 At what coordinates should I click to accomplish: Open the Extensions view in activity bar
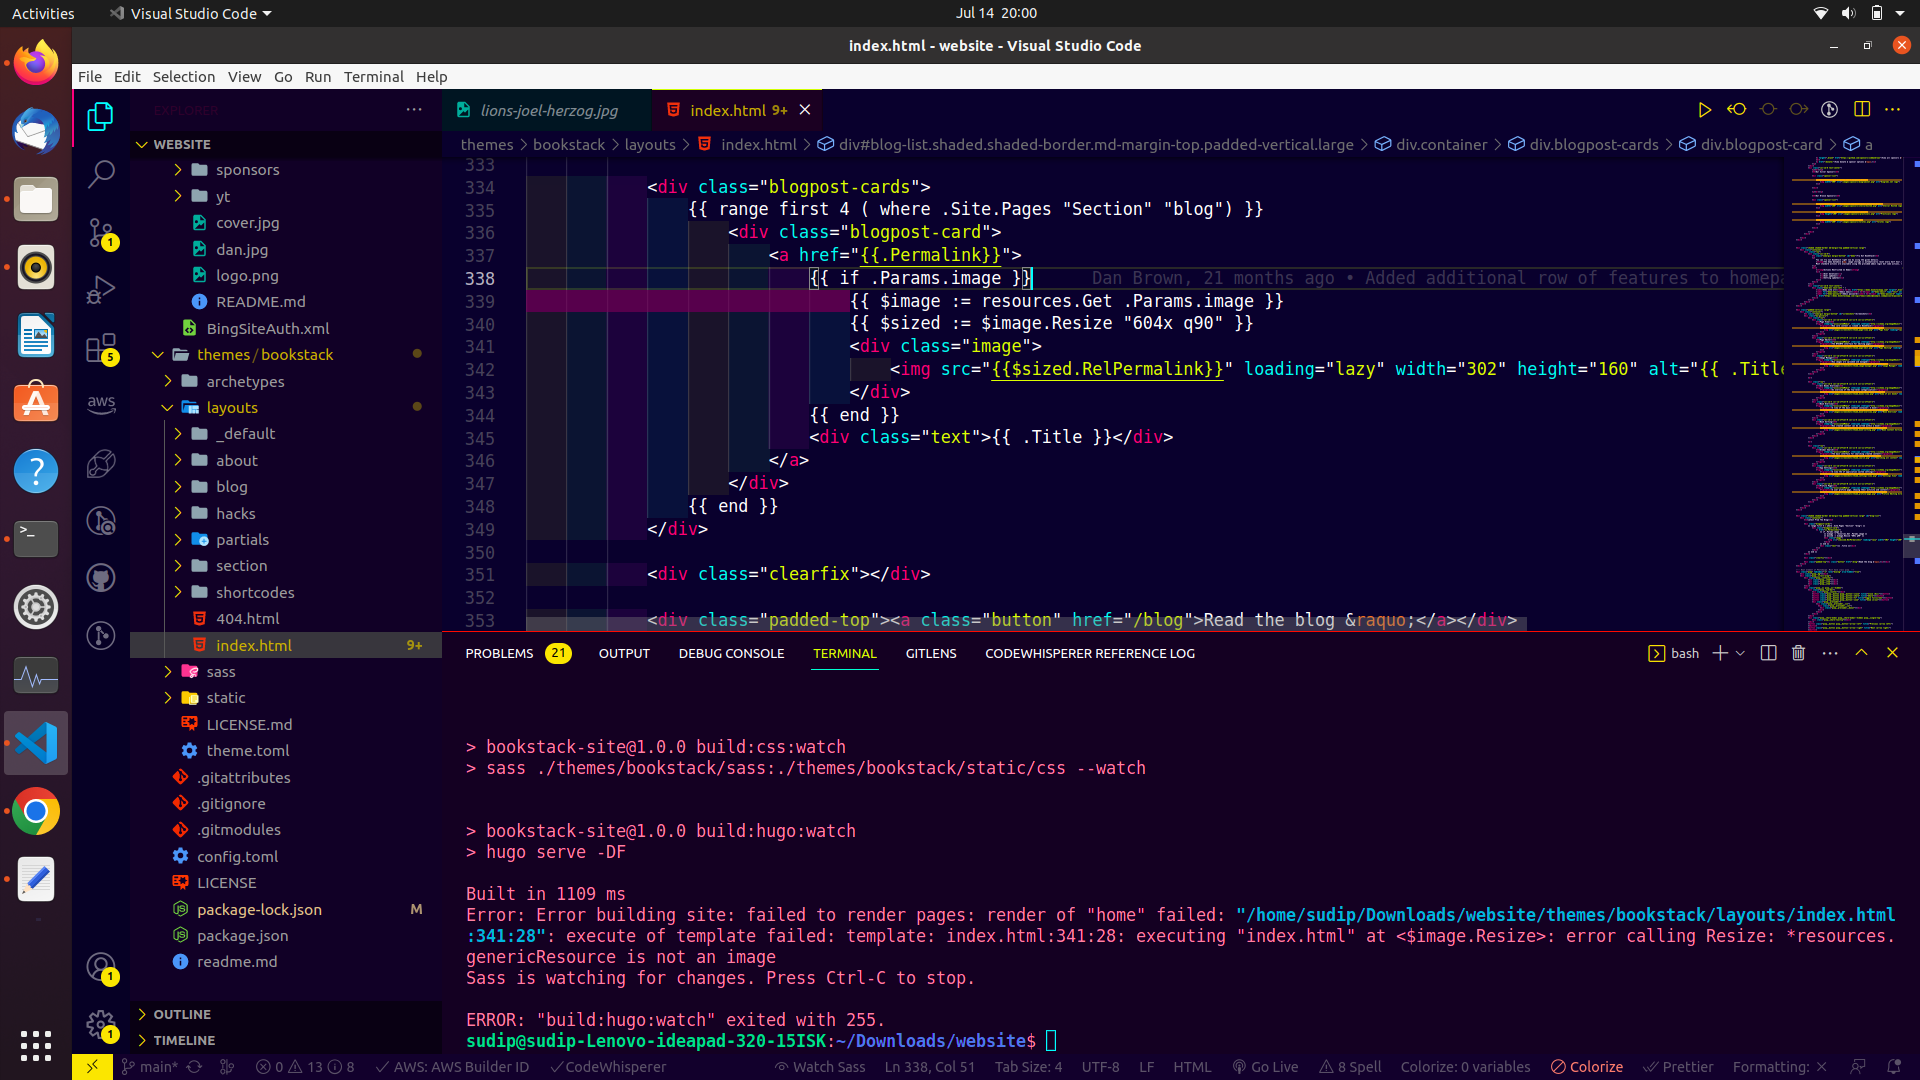point(101,349)
